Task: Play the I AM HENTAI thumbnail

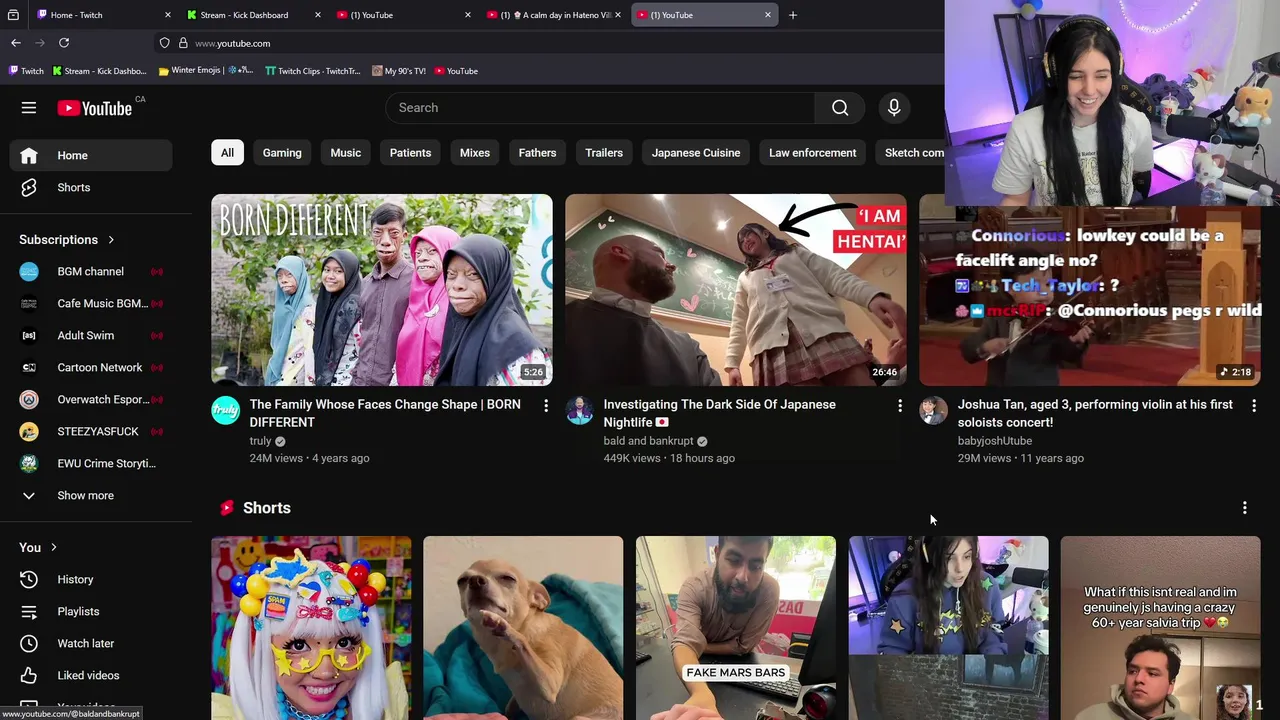Action: coord(736,290)
